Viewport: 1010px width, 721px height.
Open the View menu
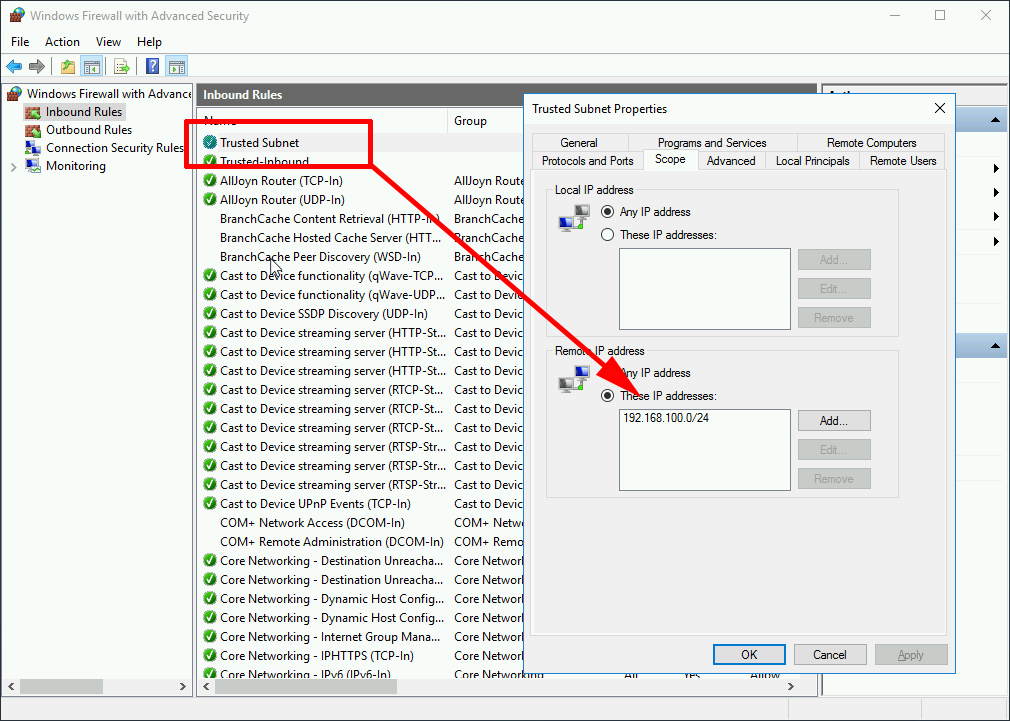tap(108, 42)
